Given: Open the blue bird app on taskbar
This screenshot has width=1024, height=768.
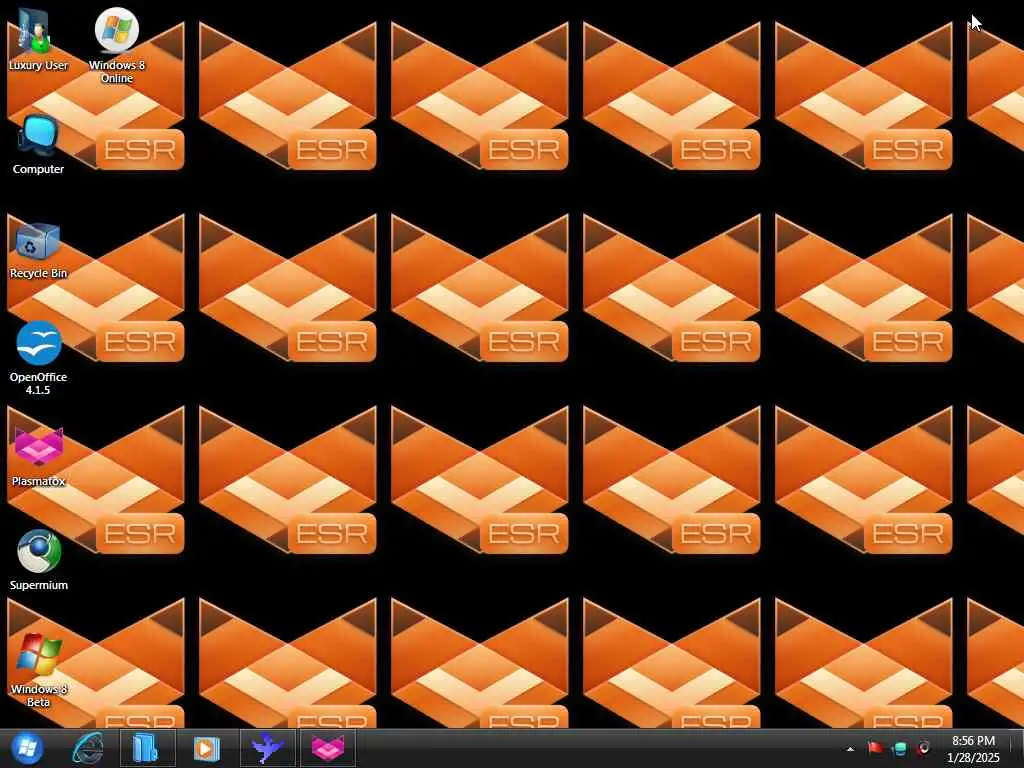Looking at the screenshot, I should (268, 748).
